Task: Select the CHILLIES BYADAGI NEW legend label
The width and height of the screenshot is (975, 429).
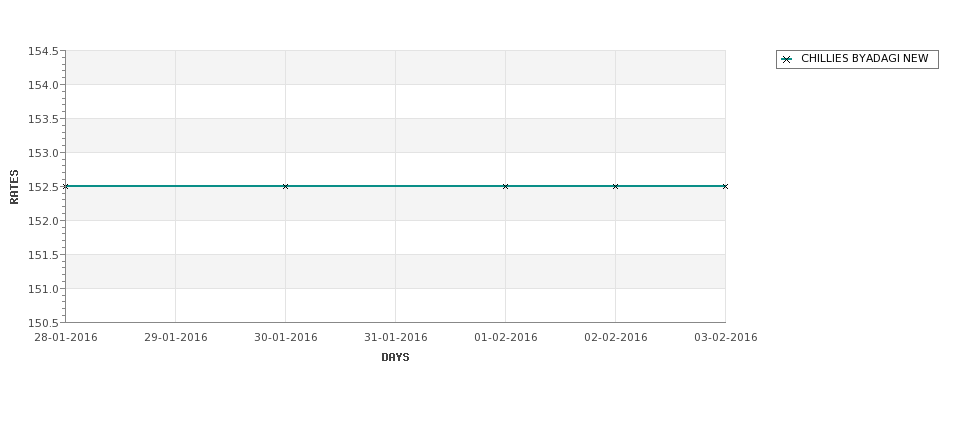Action: click(864, 58)
